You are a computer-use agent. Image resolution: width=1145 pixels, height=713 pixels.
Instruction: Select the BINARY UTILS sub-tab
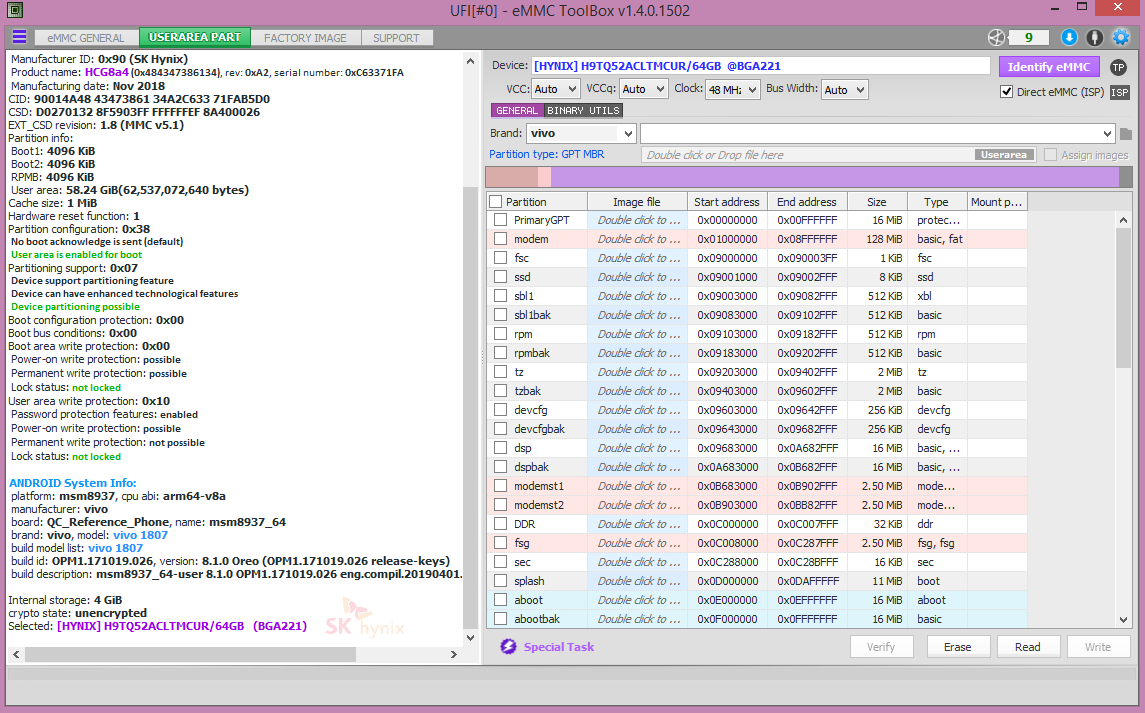point(583,110)
